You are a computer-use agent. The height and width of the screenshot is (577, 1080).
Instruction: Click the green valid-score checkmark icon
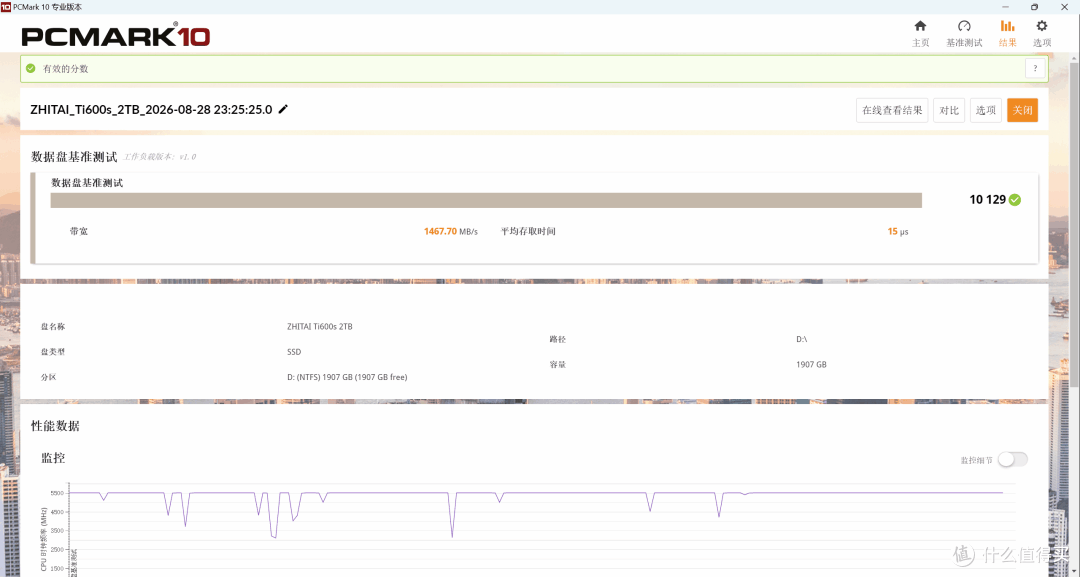click(30, 69)
